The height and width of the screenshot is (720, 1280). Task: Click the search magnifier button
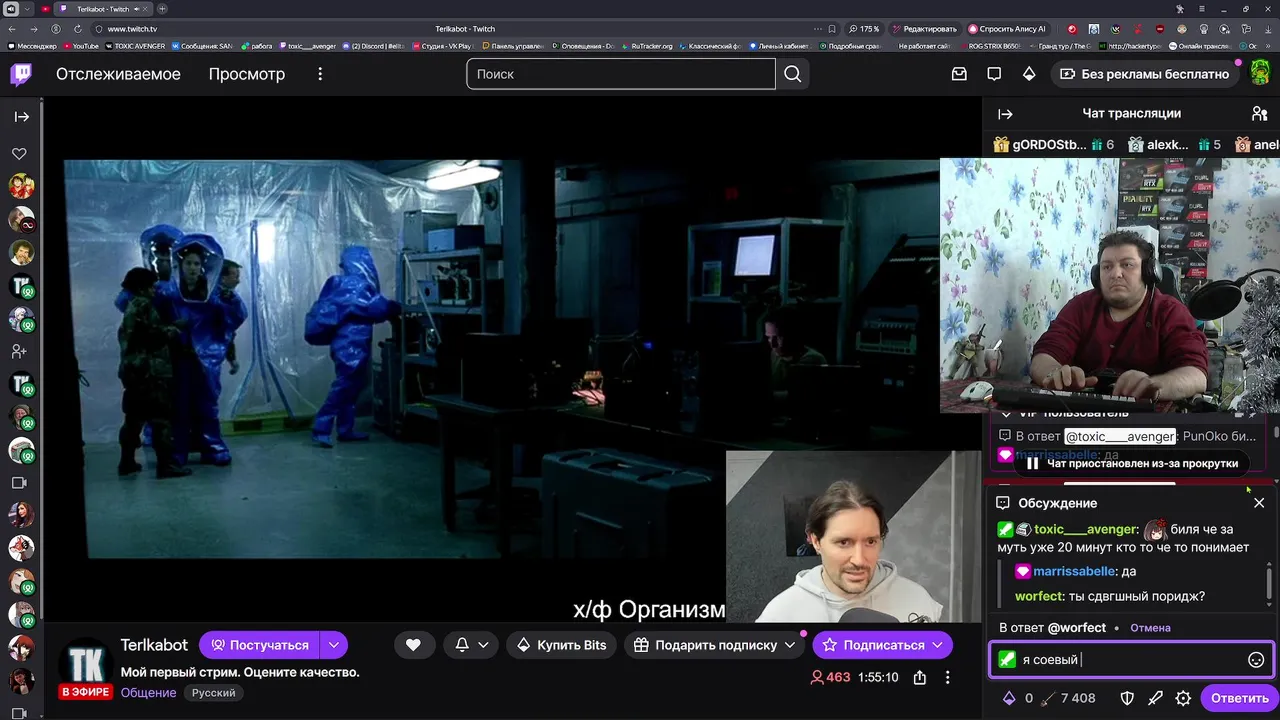coord(793,74)
